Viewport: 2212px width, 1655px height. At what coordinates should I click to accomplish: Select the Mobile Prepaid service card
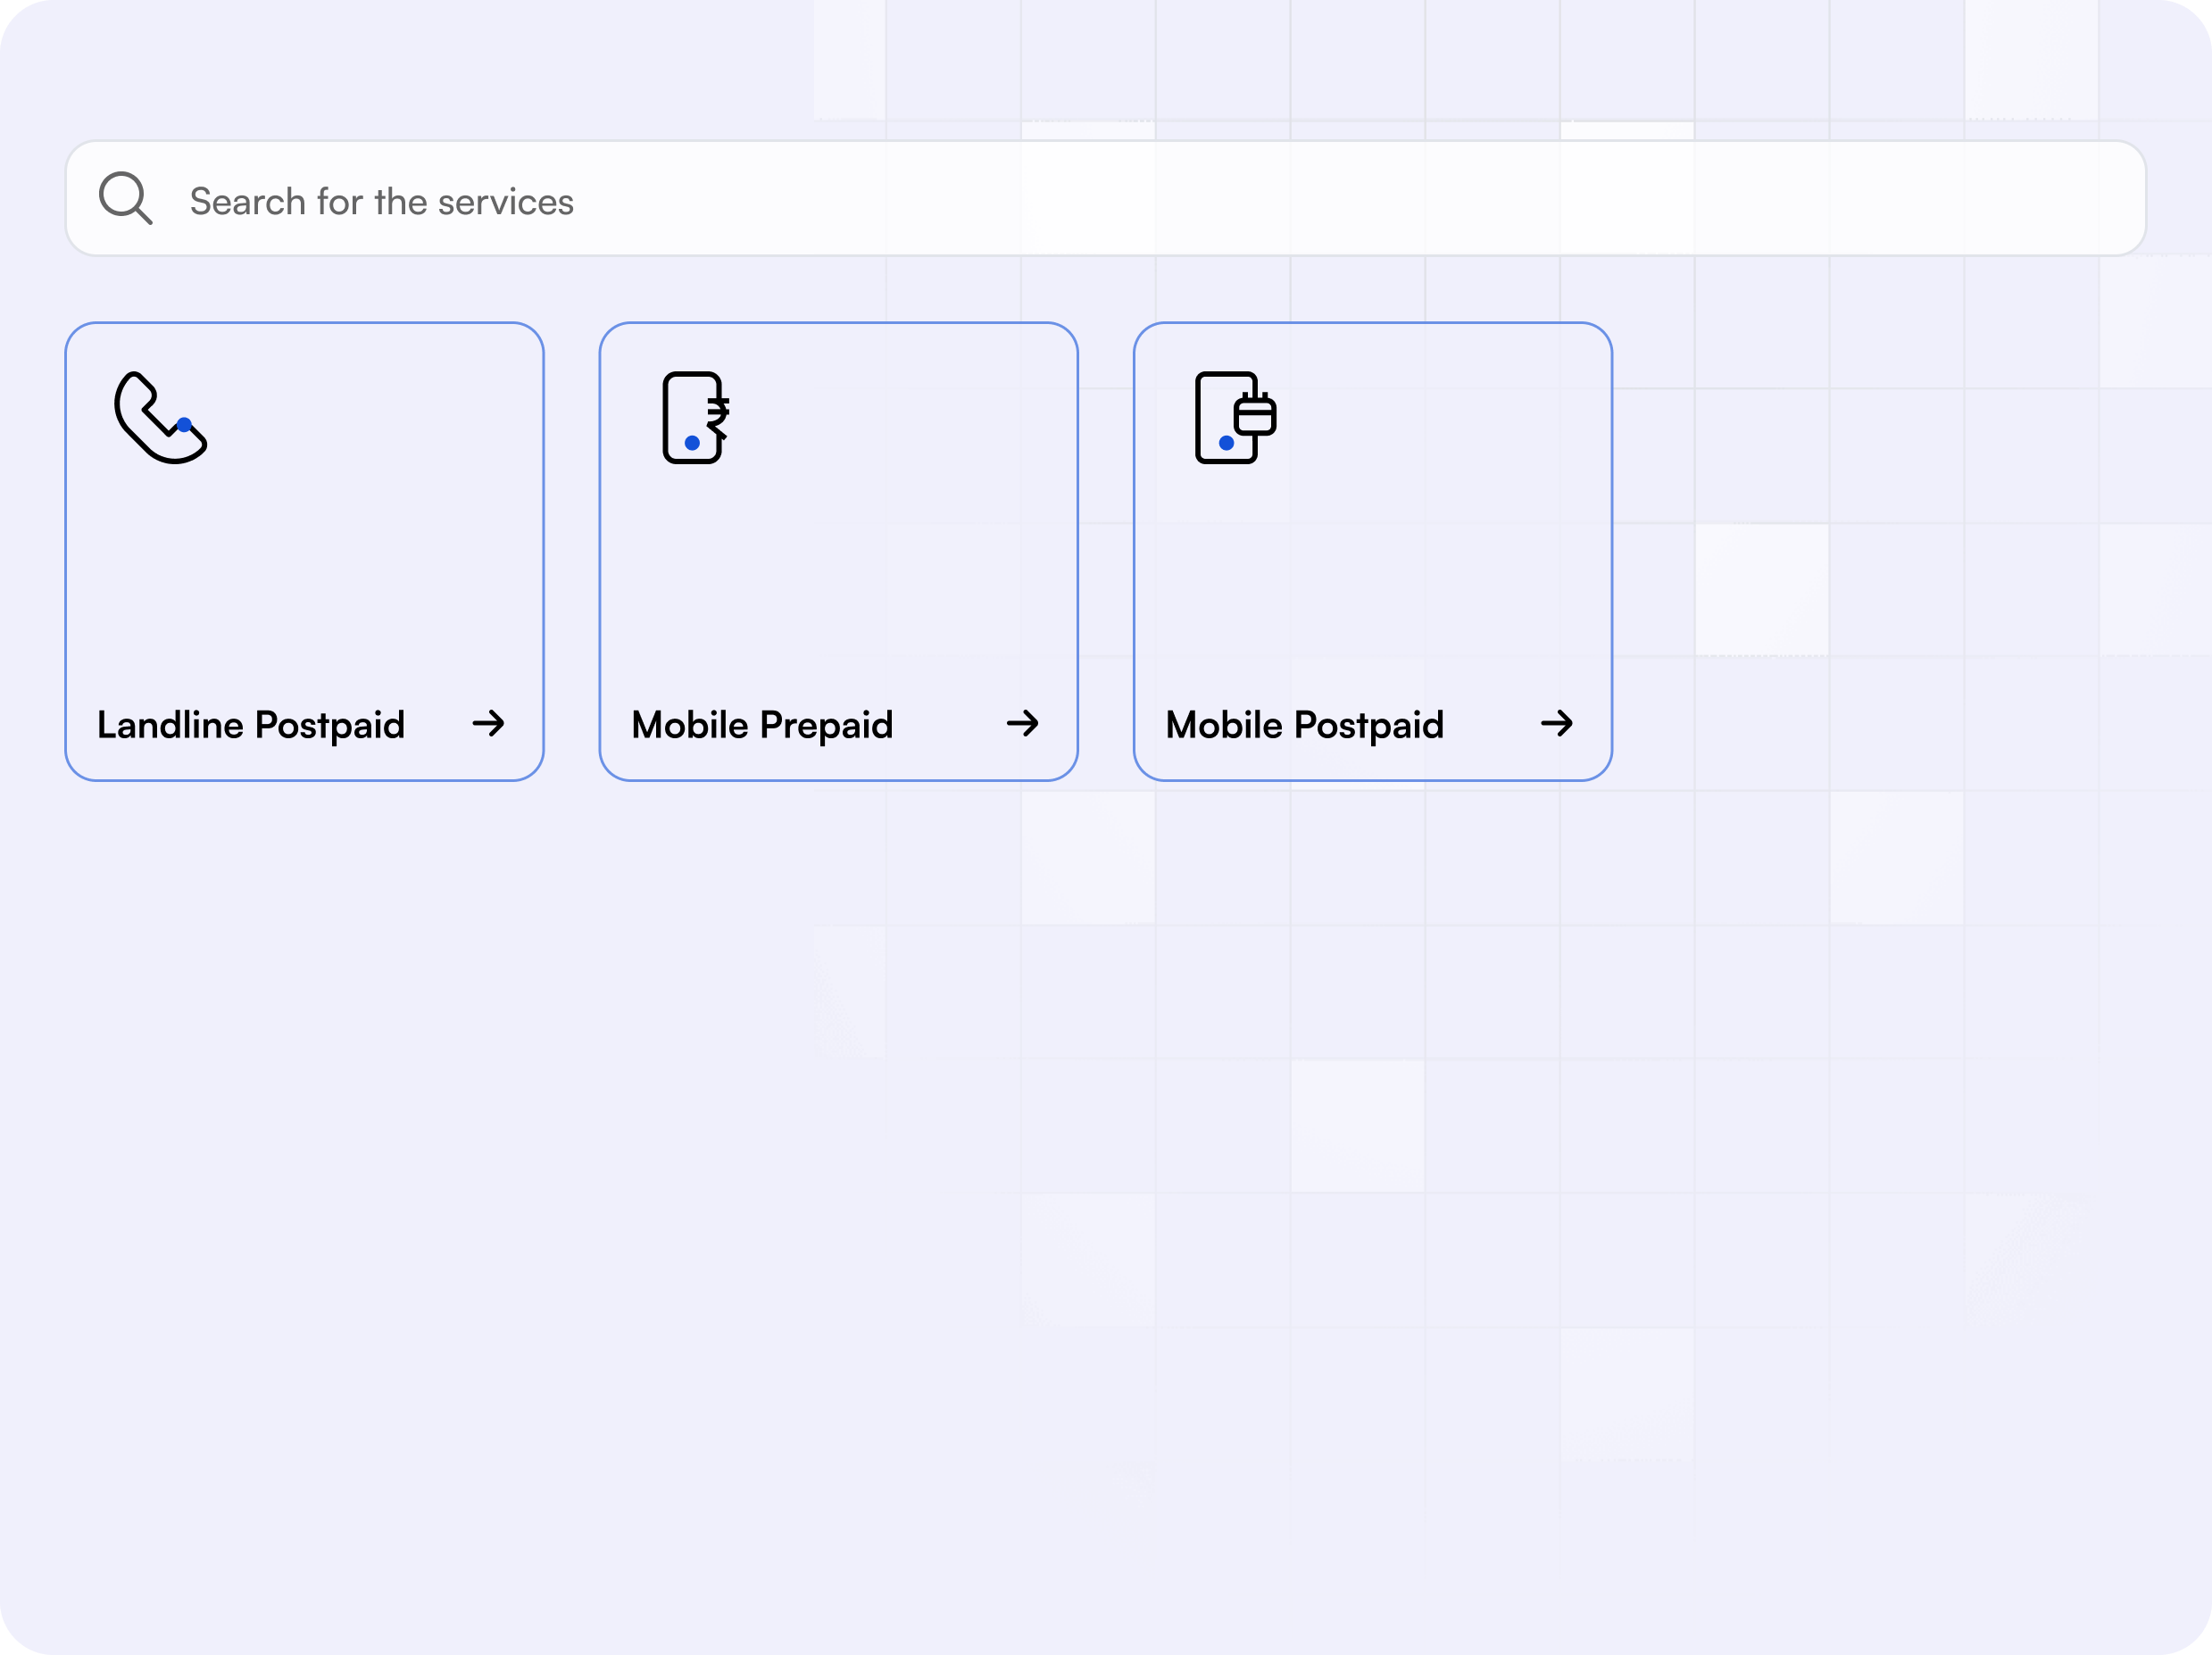[x=839, y=551]
